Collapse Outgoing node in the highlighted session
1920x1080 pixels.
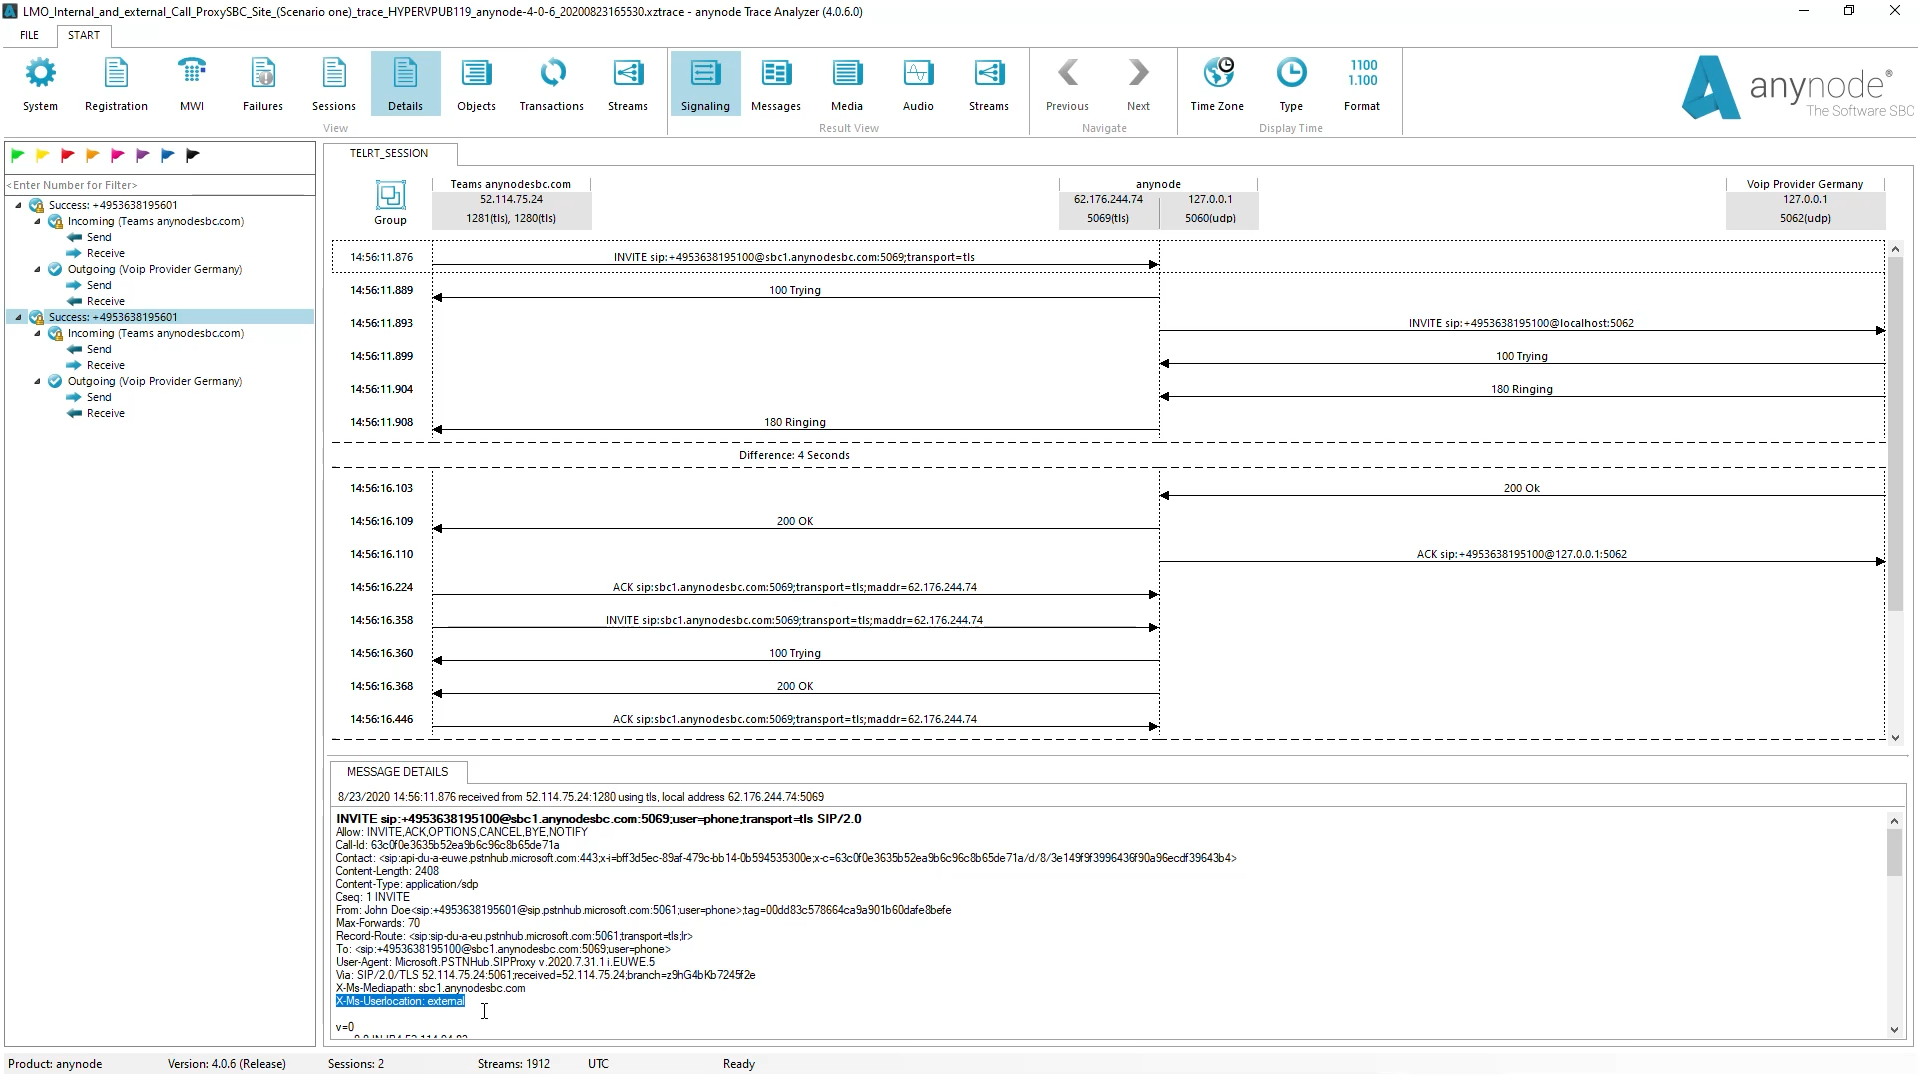[x=38, y=381]
